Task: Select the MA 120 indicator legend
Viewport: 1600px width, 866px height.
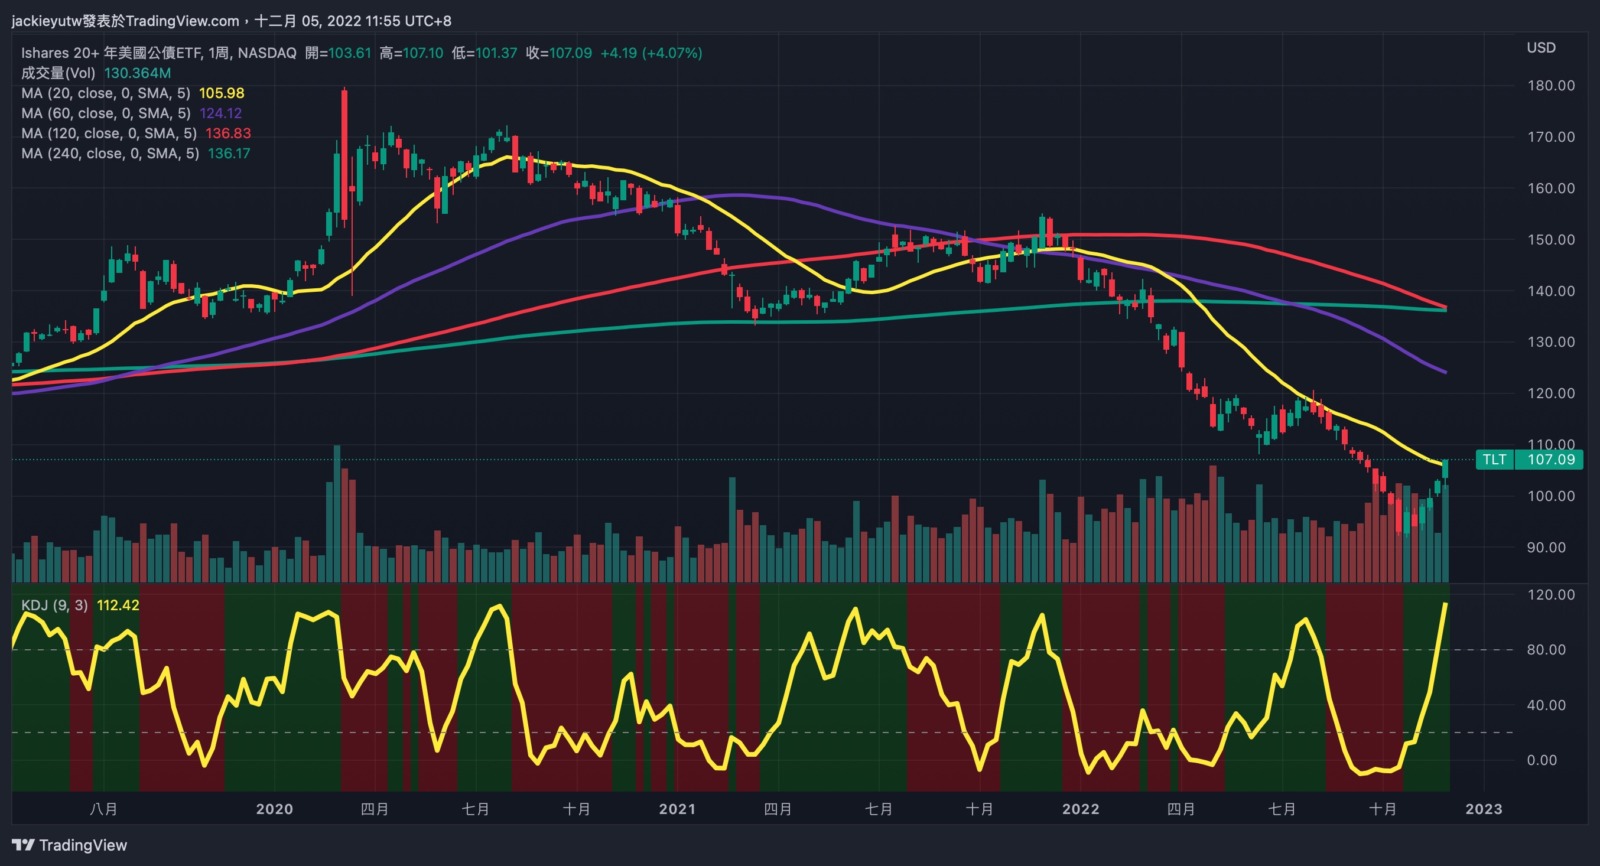Action: click(109, 133)
